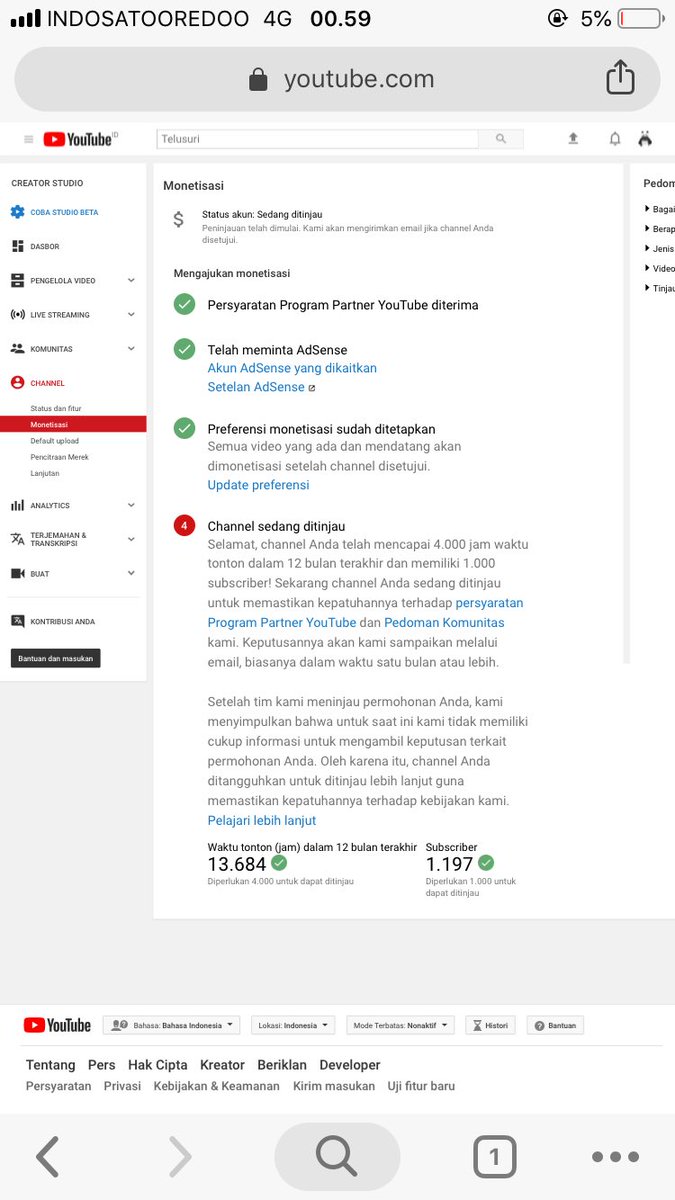
Task: Click the Kirim masukan footer link
Action: click(x=334, y=1086)
